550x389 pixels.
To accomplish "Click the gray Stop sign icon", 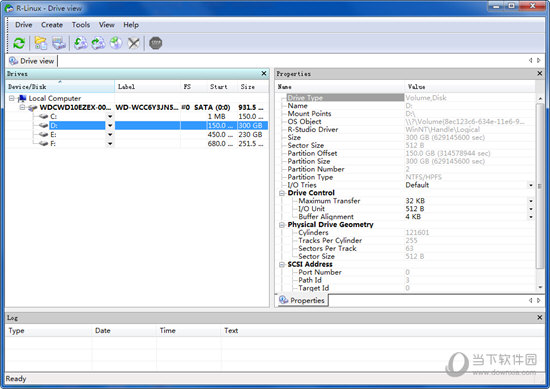I will 155,43.
